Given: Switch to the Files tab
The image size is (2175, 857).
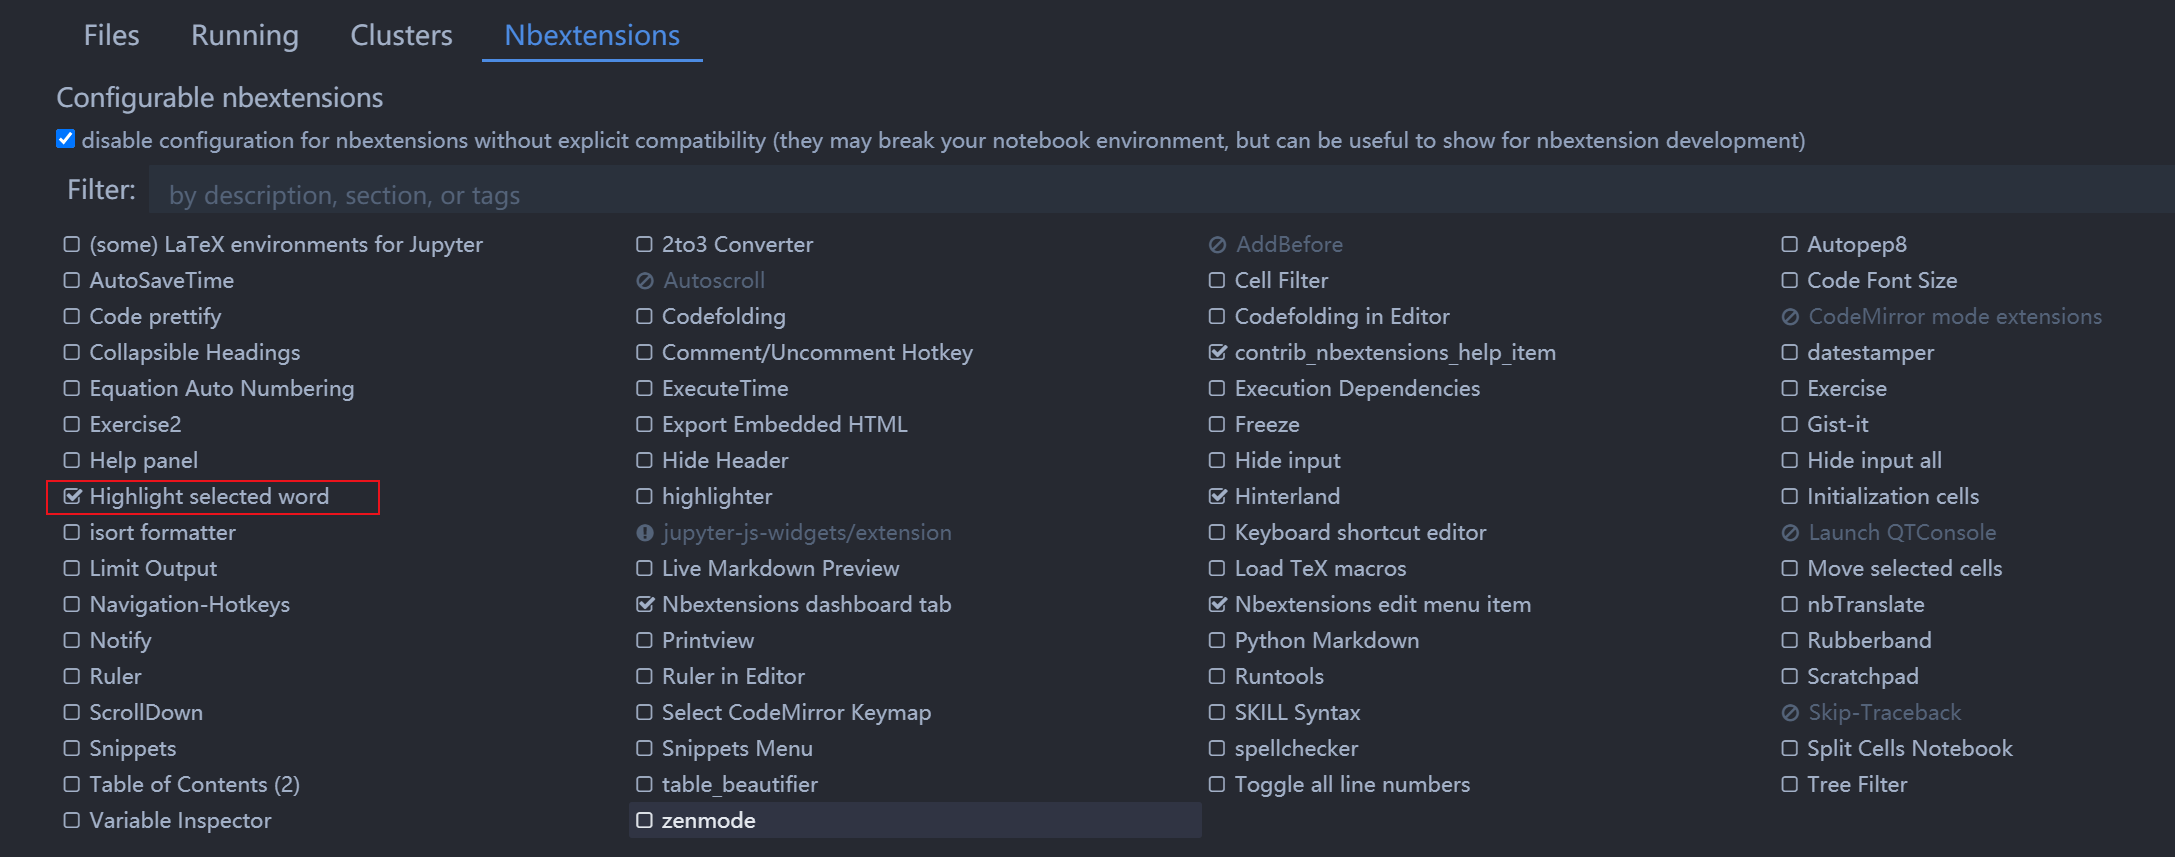Looking at the screenshot, I should coord(111,35).
